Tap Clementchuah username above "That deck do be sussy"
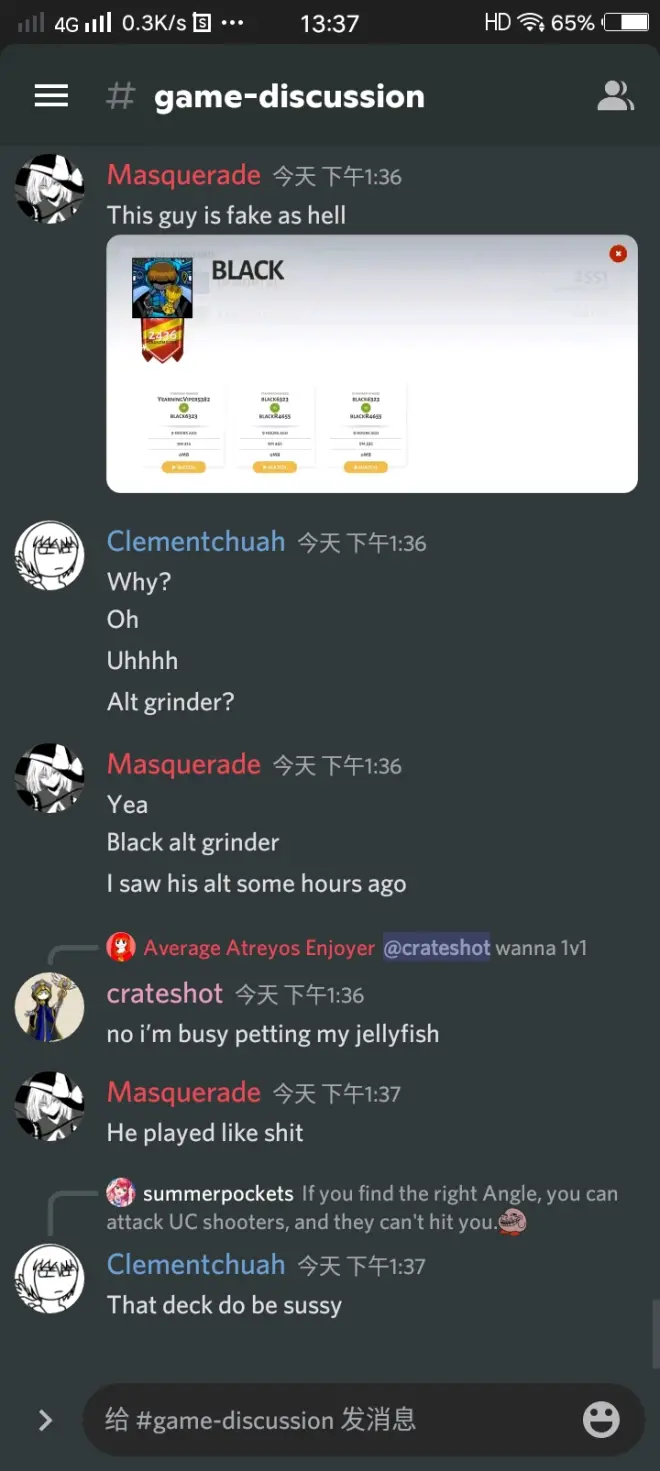 click(196, 1264)
